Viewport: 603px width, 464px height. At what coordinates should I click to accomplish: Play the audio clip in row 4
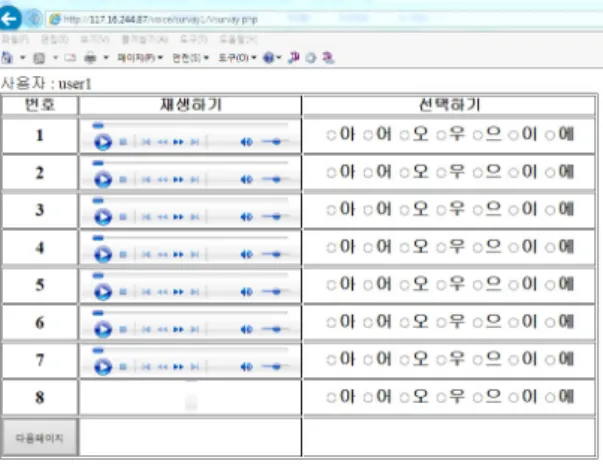(x=103, y=254)
